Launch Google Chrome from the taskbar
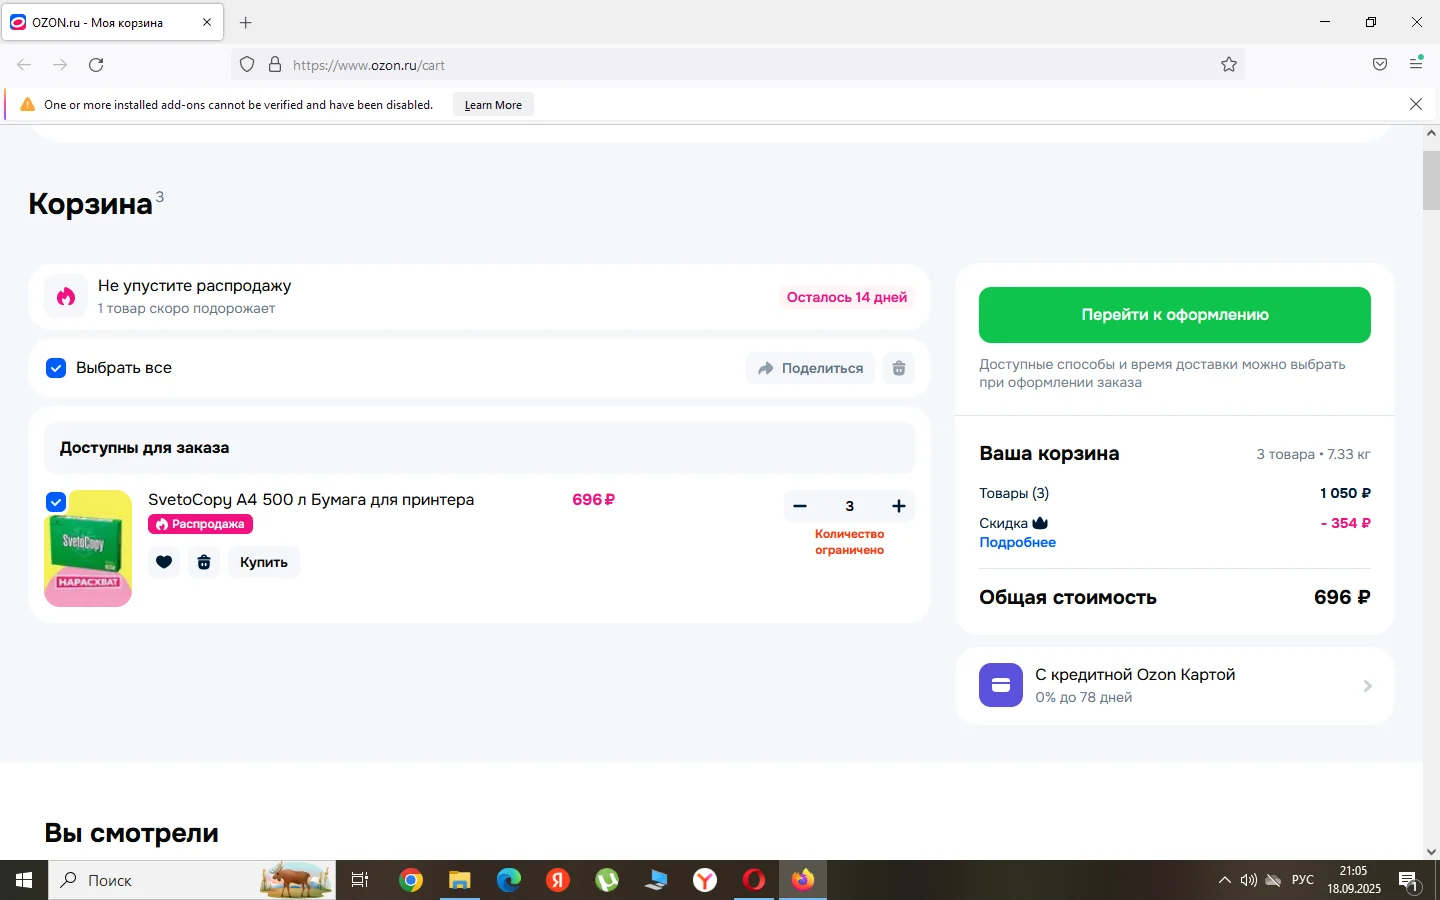Image resolution: width=1440 pixels, height=900 pixels. click(x=410, y=880)
